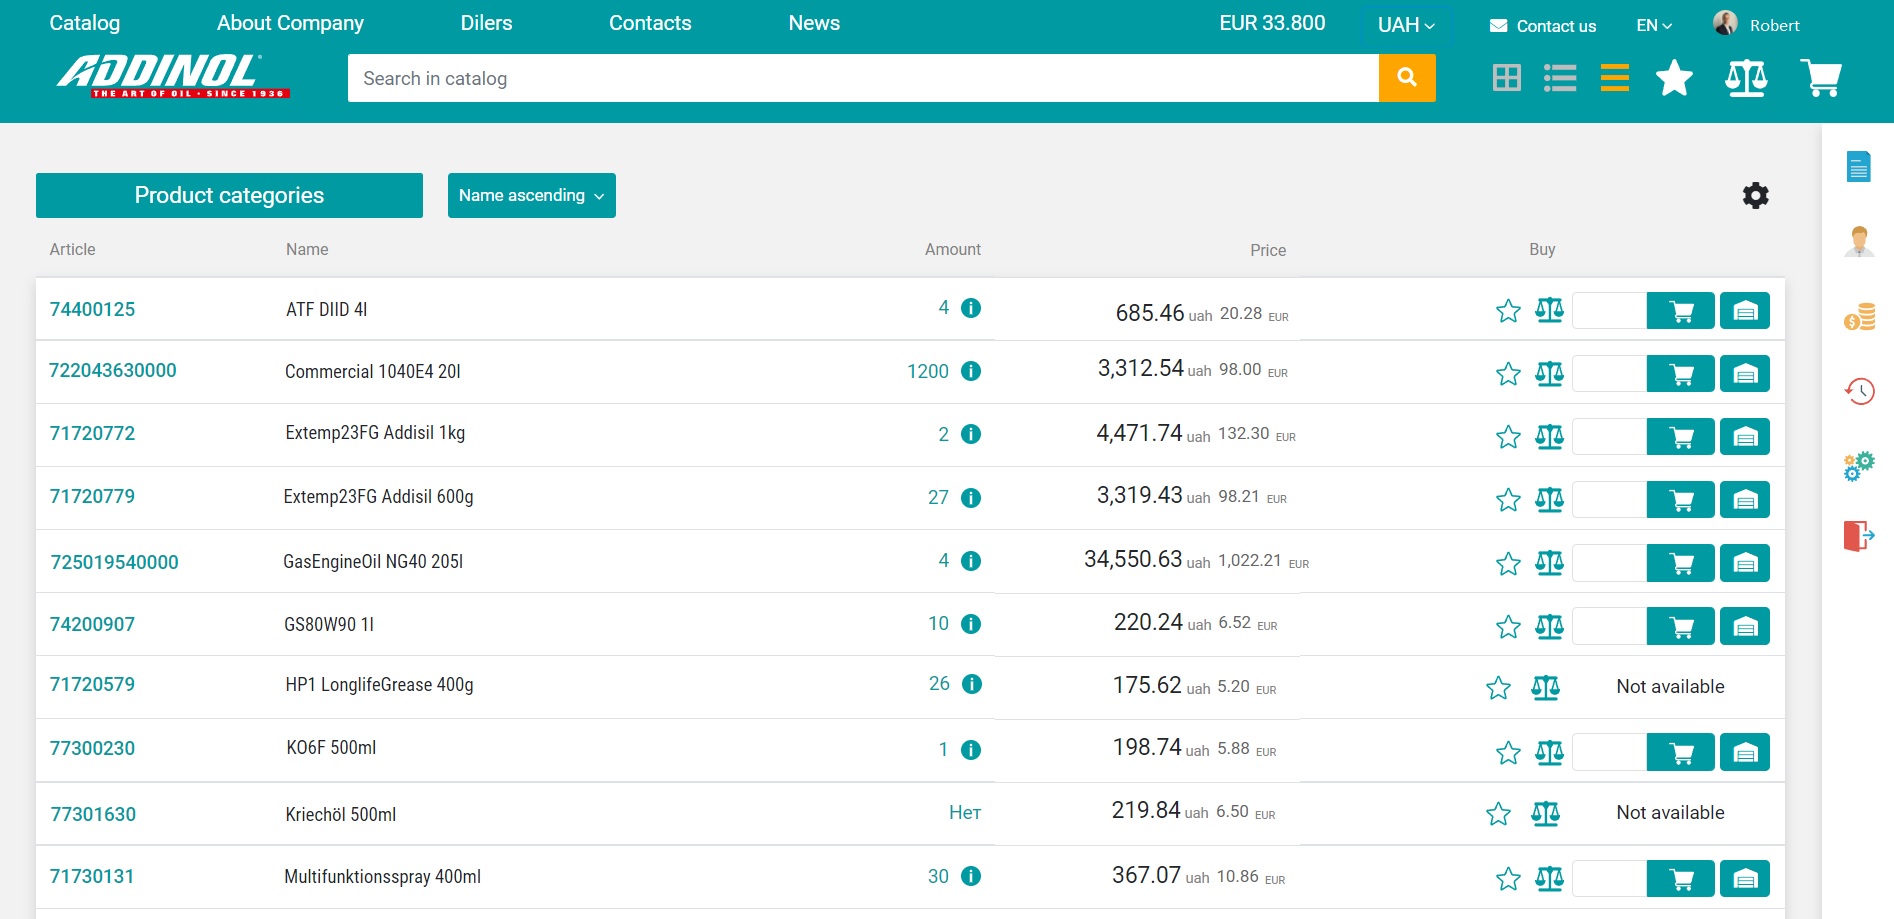The image size is (1894, 919).
Task: Show stock info for Extemp23FG Addisil 600g
Action: pyautogui.click(x=971, y=498)
